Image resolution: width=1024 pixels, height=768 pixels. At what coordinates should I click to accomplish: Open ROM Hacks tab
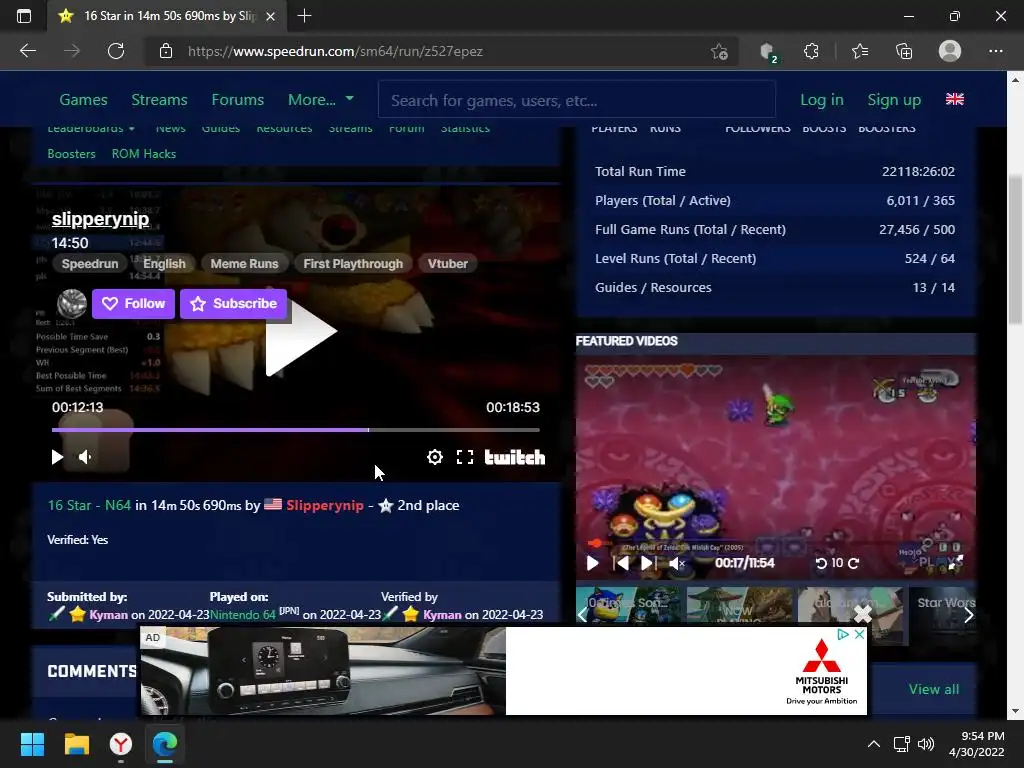pos(144,153)
